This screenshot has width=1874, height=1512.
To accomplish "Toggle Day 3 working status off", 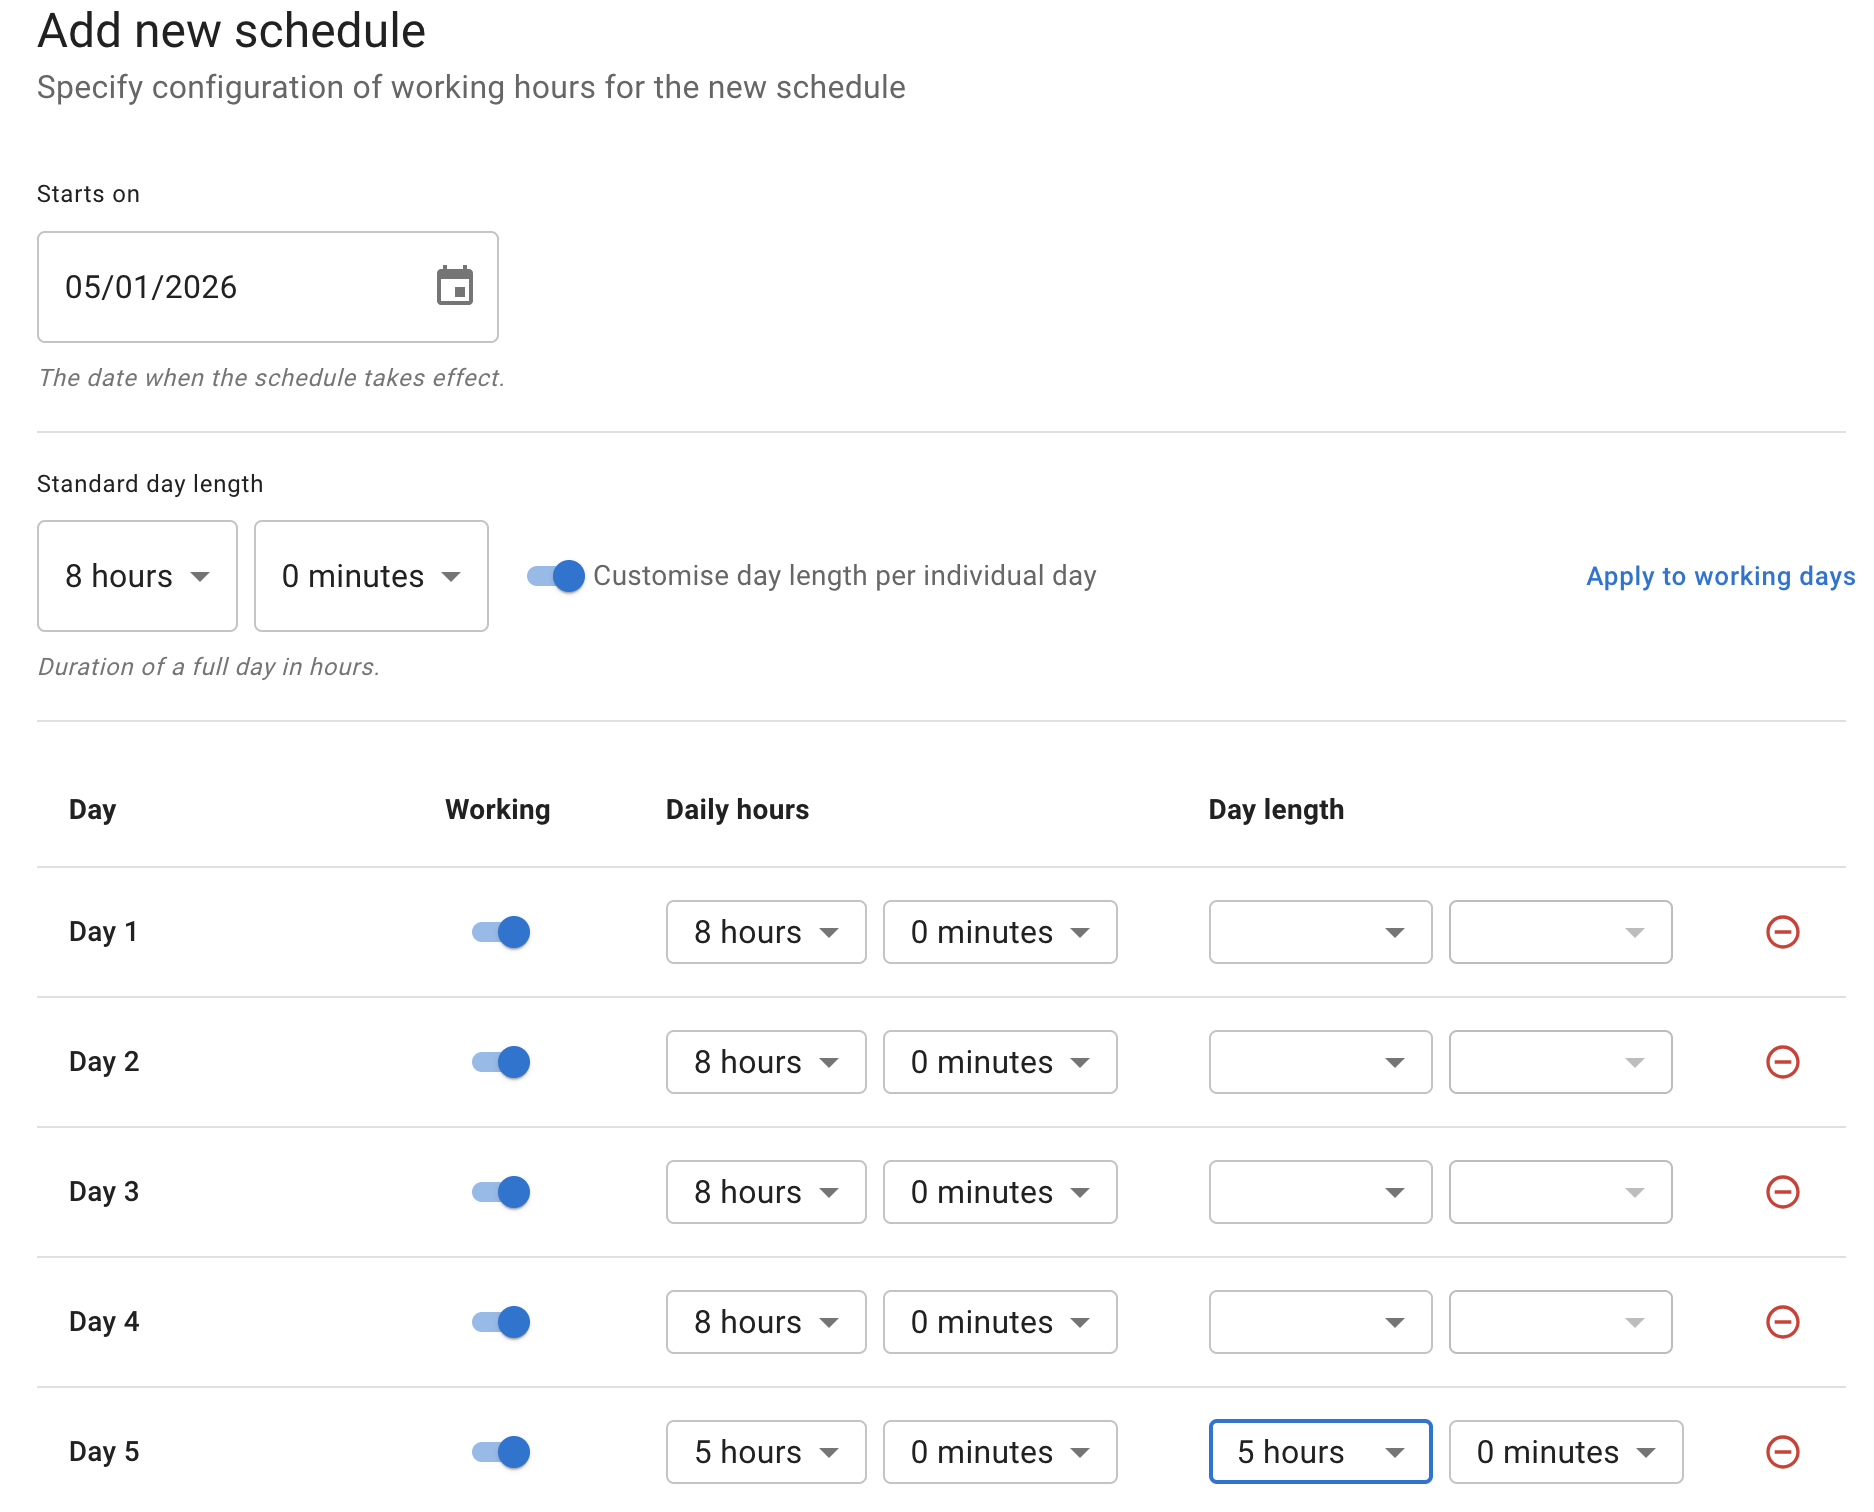I will pos(498,1192).
